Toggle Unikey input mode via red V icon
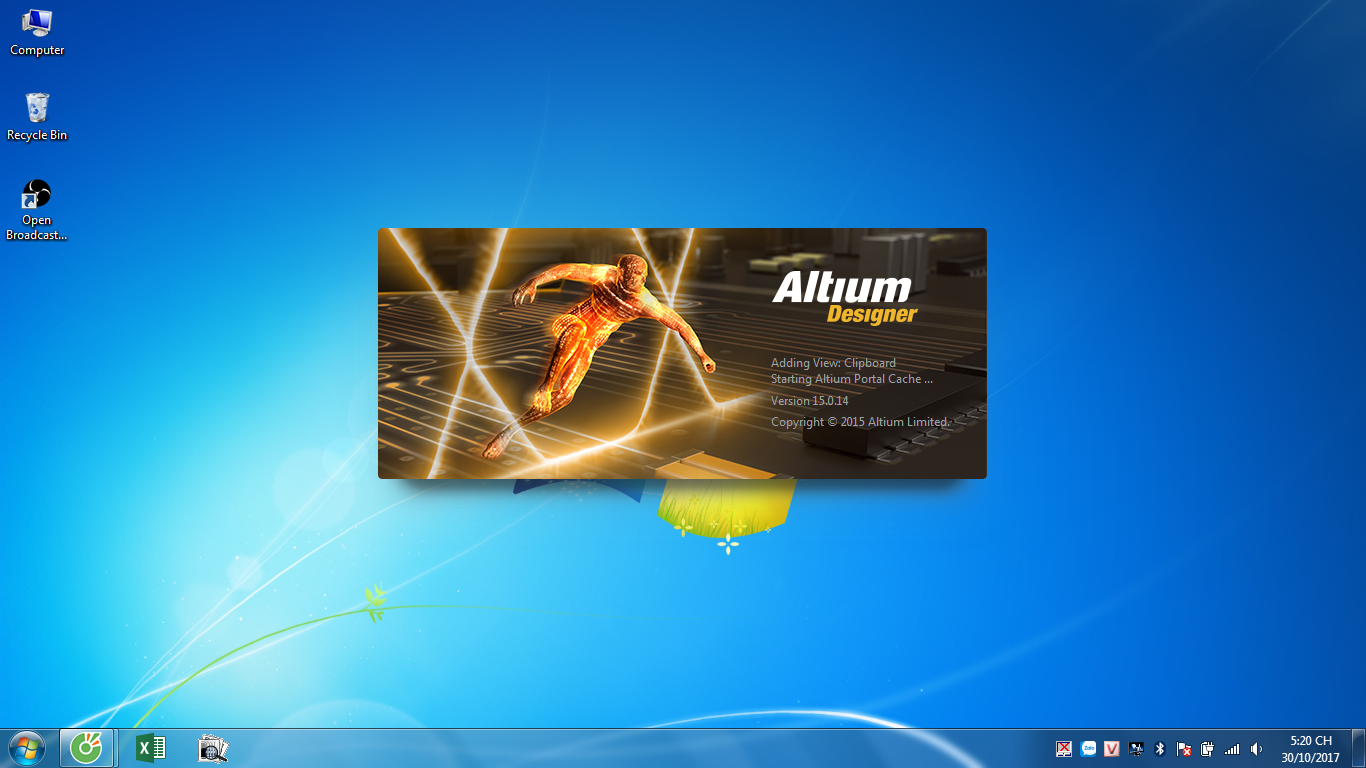Viewport: 1366px width, 768px height. coord(1111,748)
